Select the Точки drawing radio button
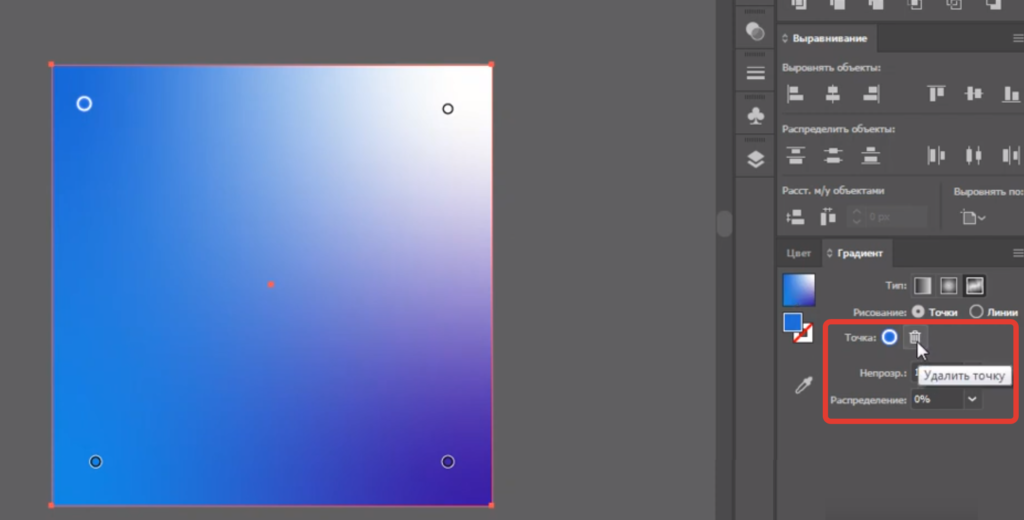This screenshot has width=1024, height=520. 919,312
